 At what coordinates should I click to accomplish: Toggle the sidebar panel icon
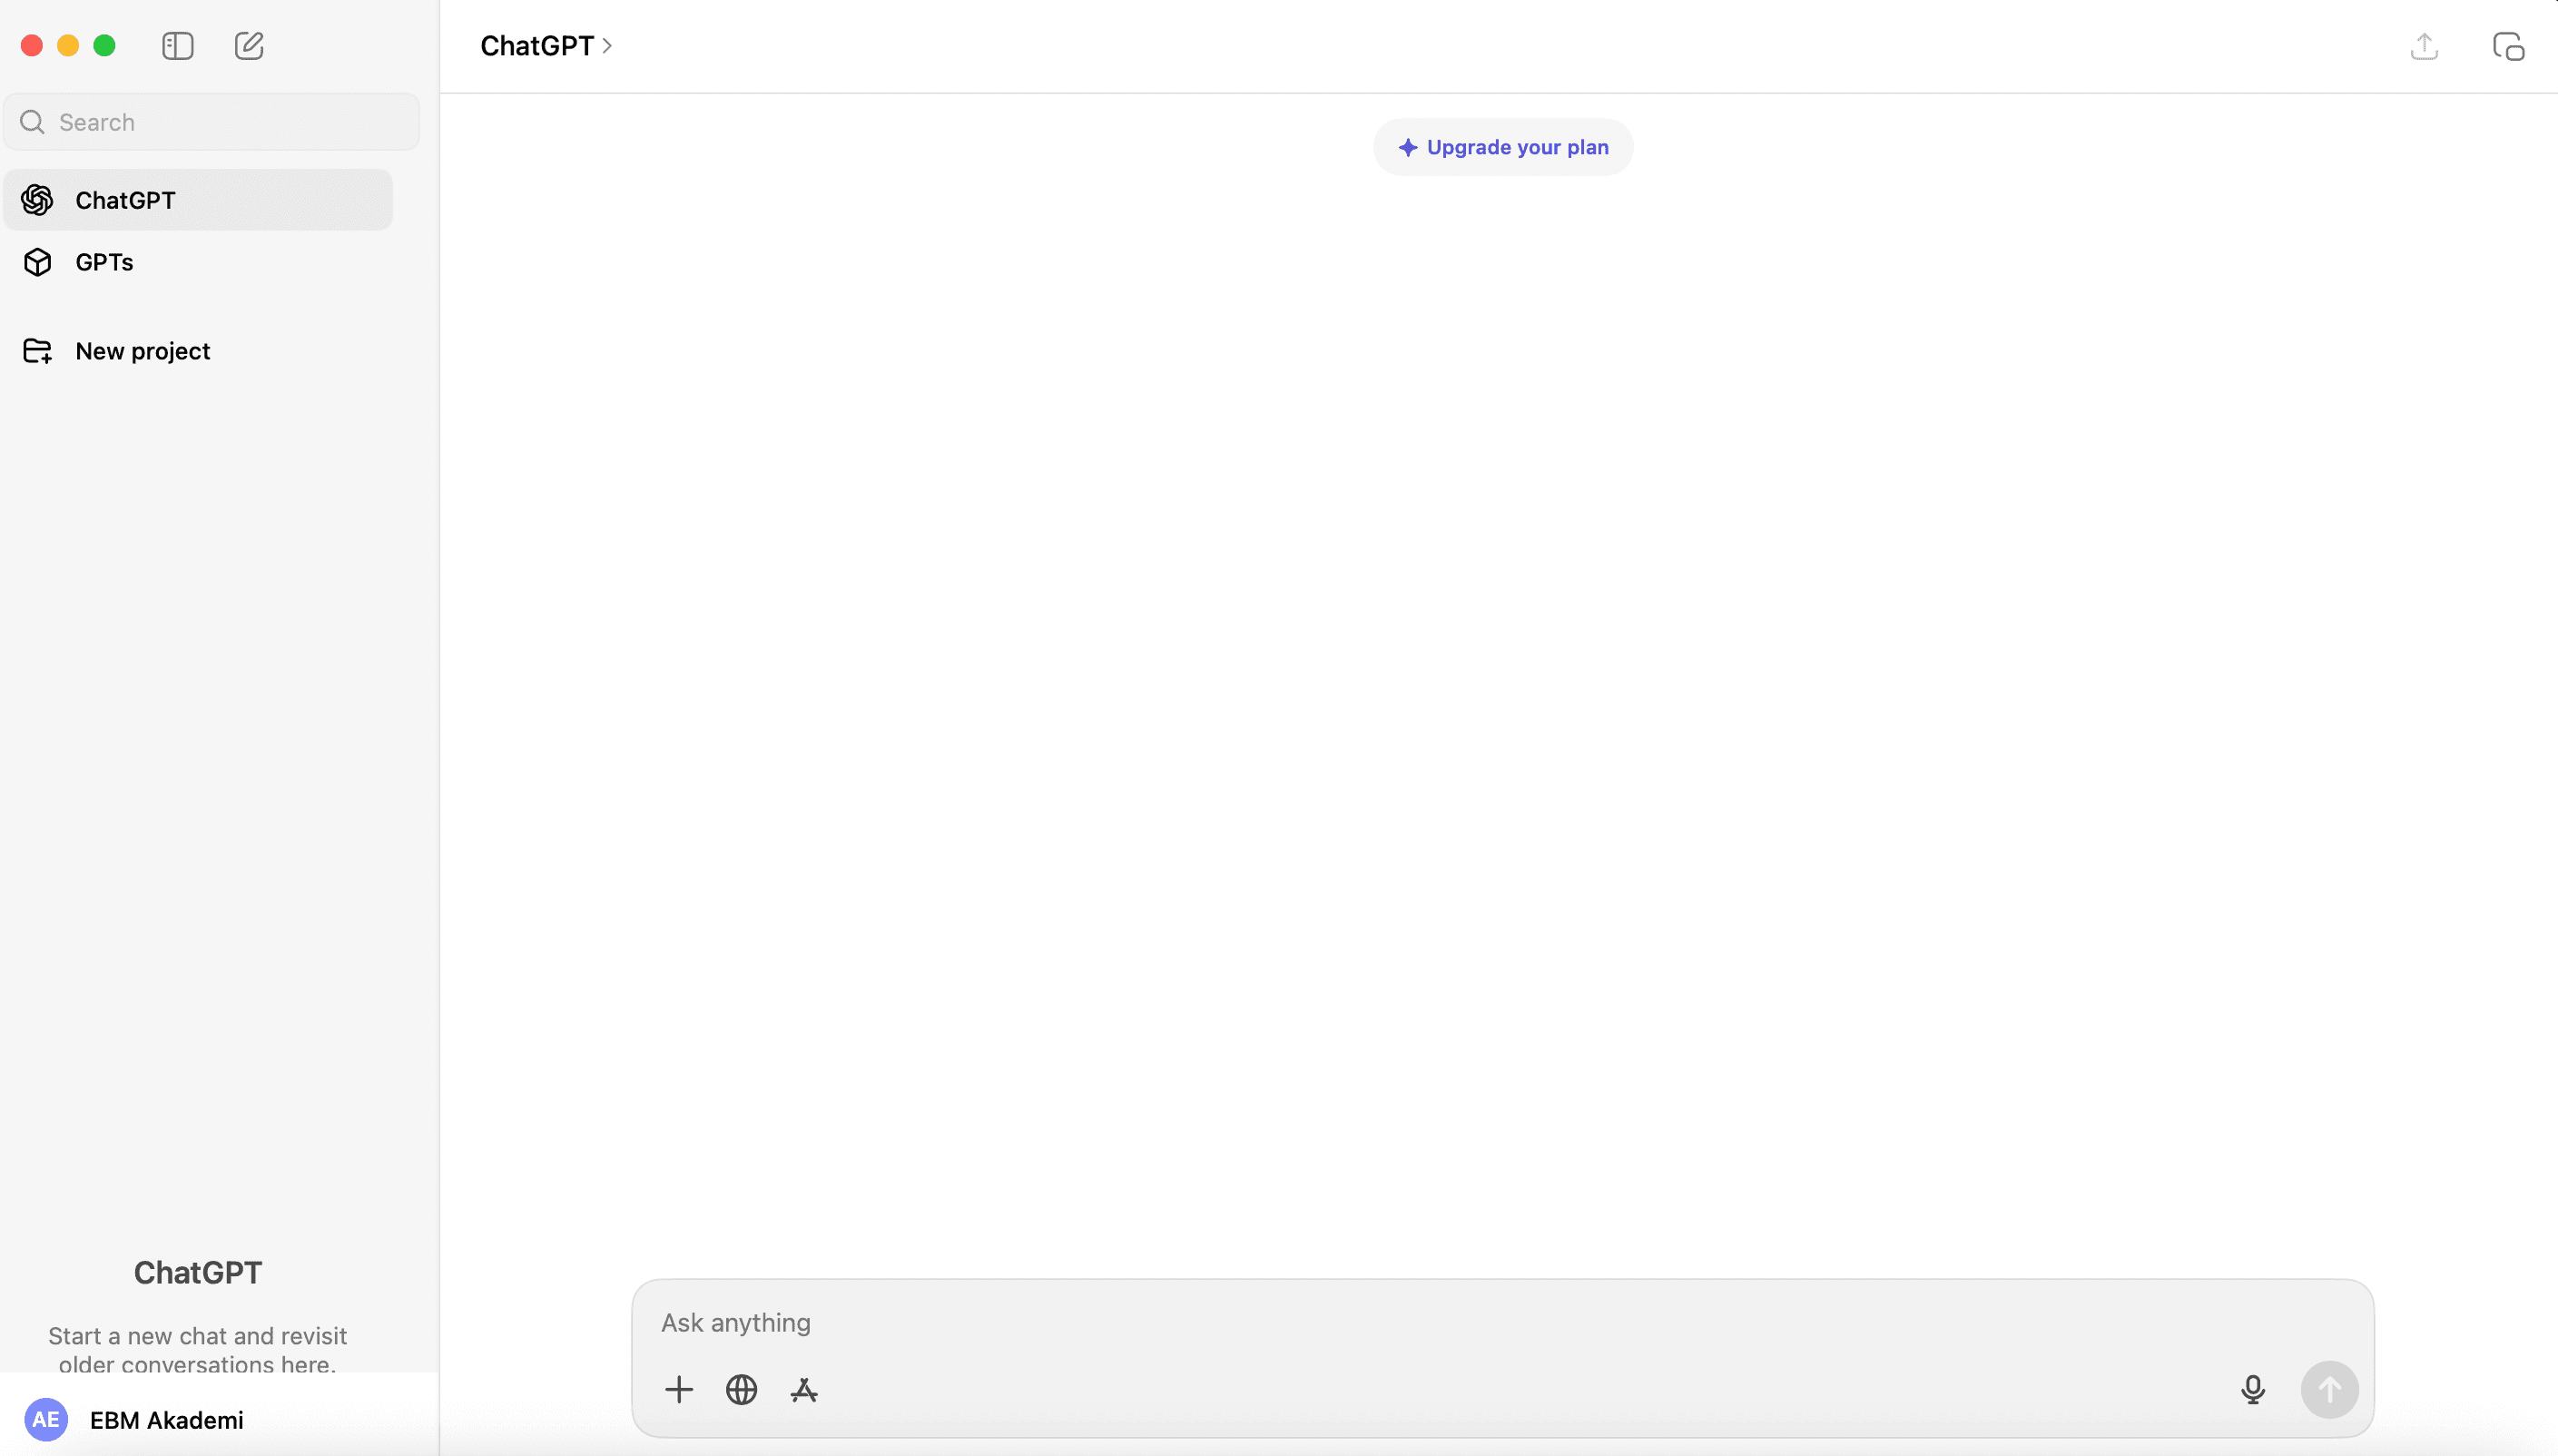pos(177,46)
